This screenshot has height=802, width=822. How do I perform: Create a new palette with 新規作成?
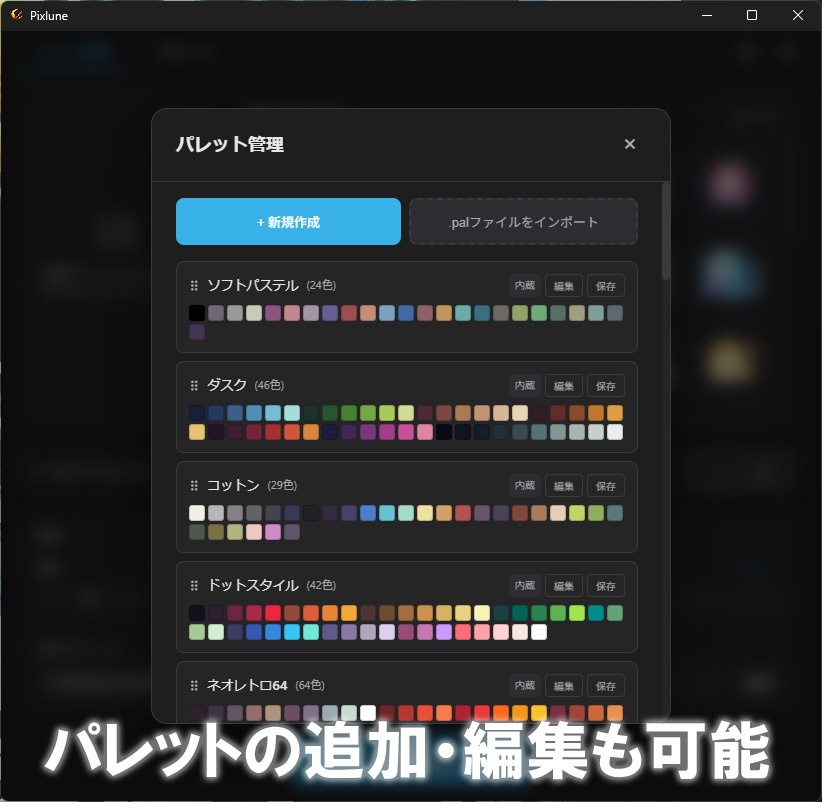coord(288,221)
